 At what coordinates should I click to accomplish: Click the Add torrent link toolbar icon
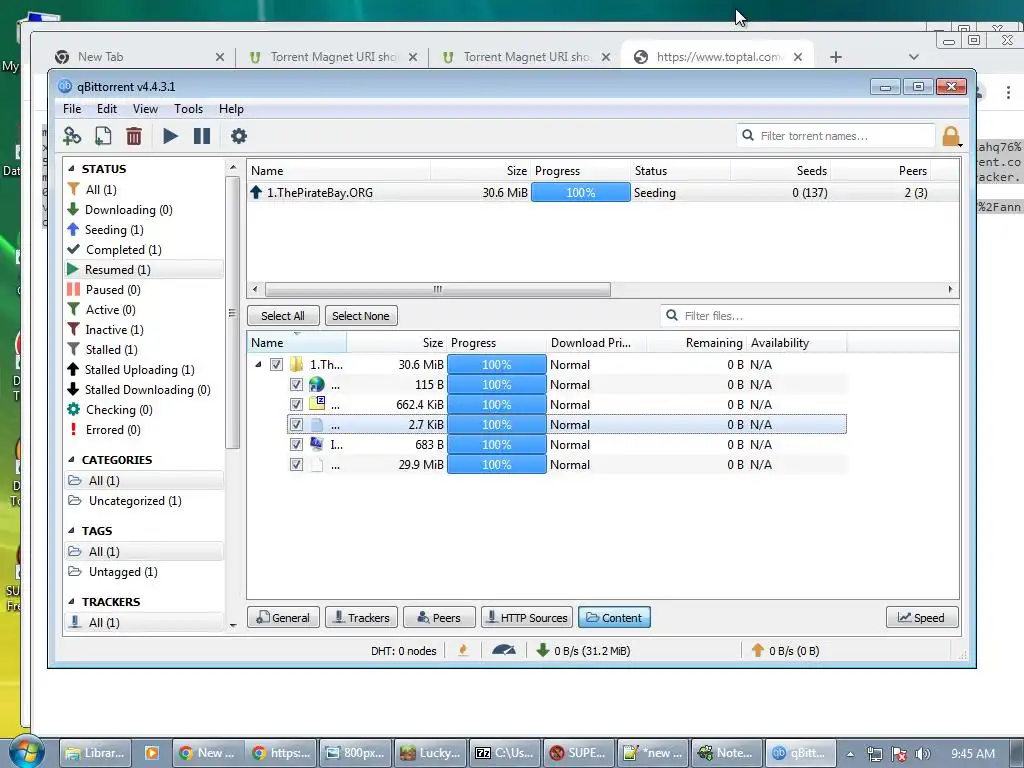point(72,136)
